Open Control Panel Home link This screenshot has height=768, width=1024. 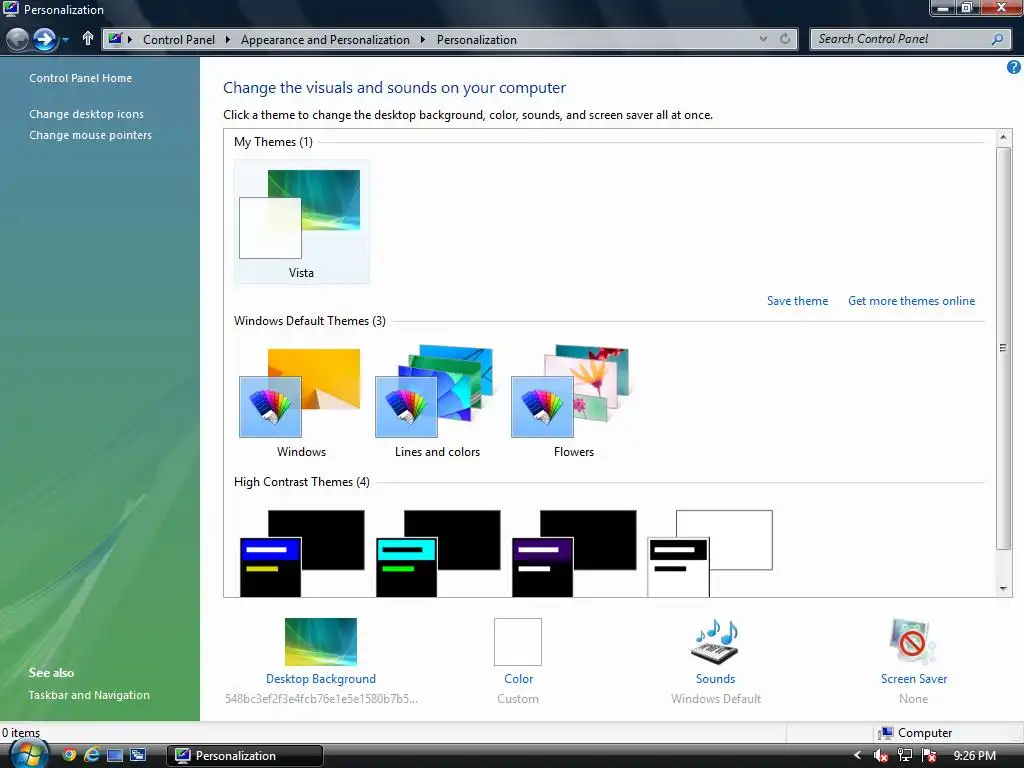point(80,78)
